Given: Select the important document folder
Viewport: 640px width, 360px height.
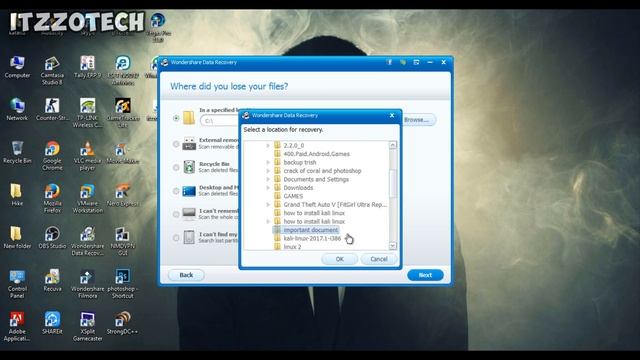Looking at the screenshot, I should pyautogui.click(x=311, y=230).
